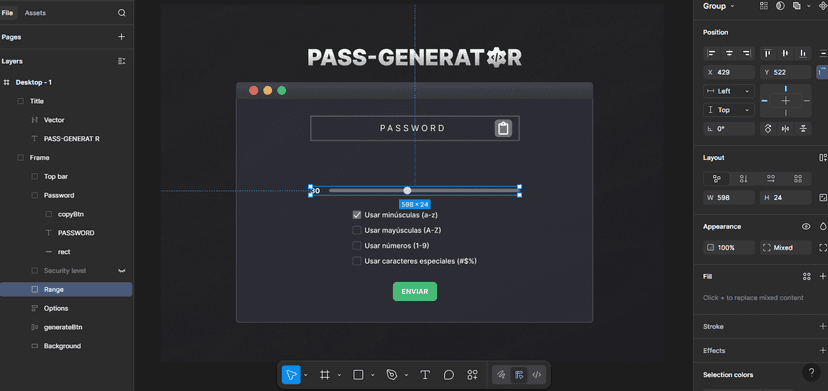
Task: Click the align vertical centers icon
Action: [785, 53]
